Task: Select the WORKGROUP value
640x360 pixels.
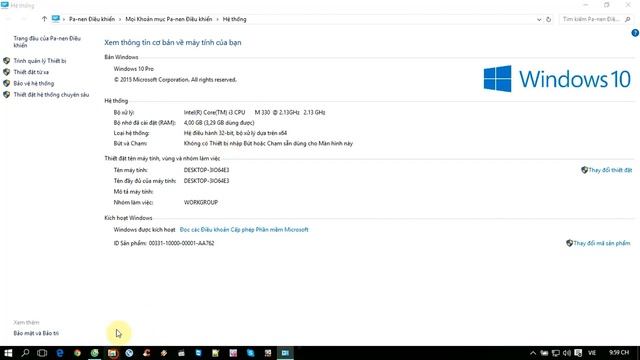Action: click(x=200, y=202)
